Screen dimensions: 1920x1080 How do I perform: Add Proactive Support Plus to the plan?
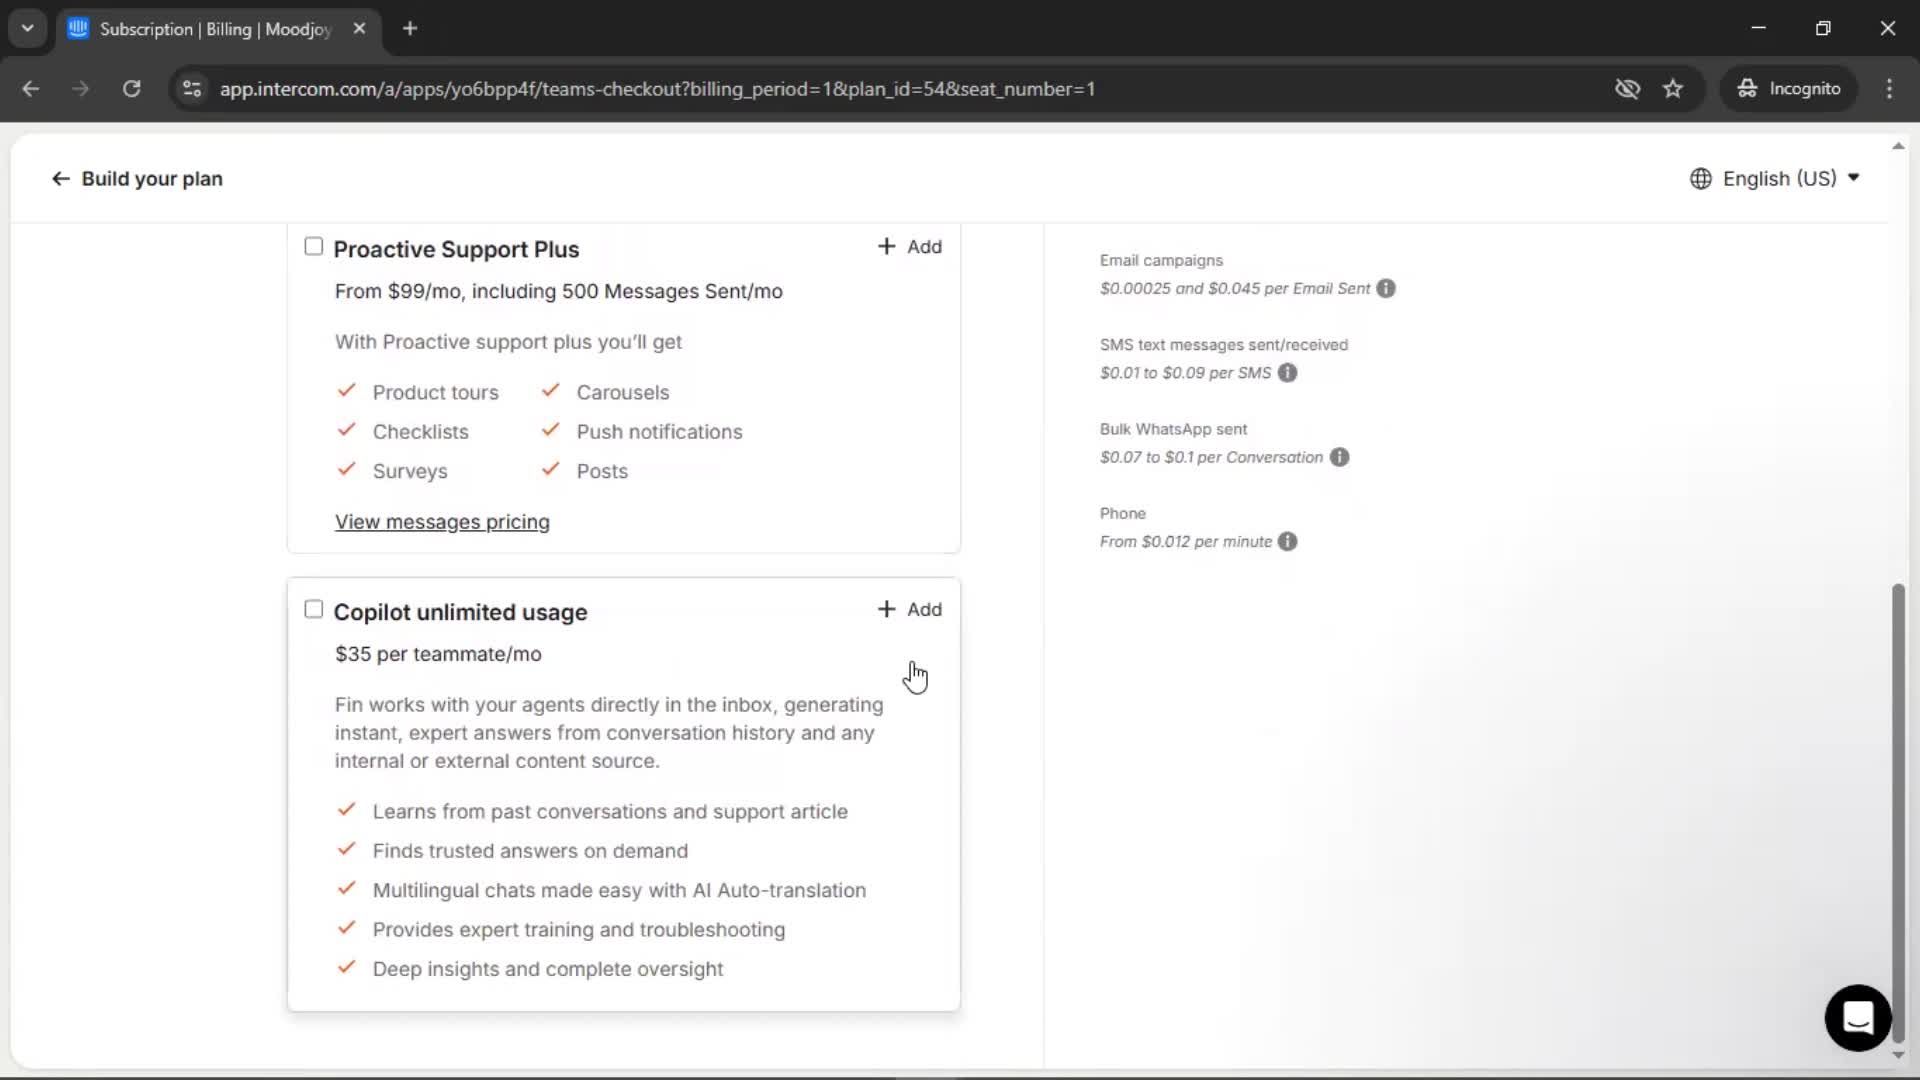(909, 247)
